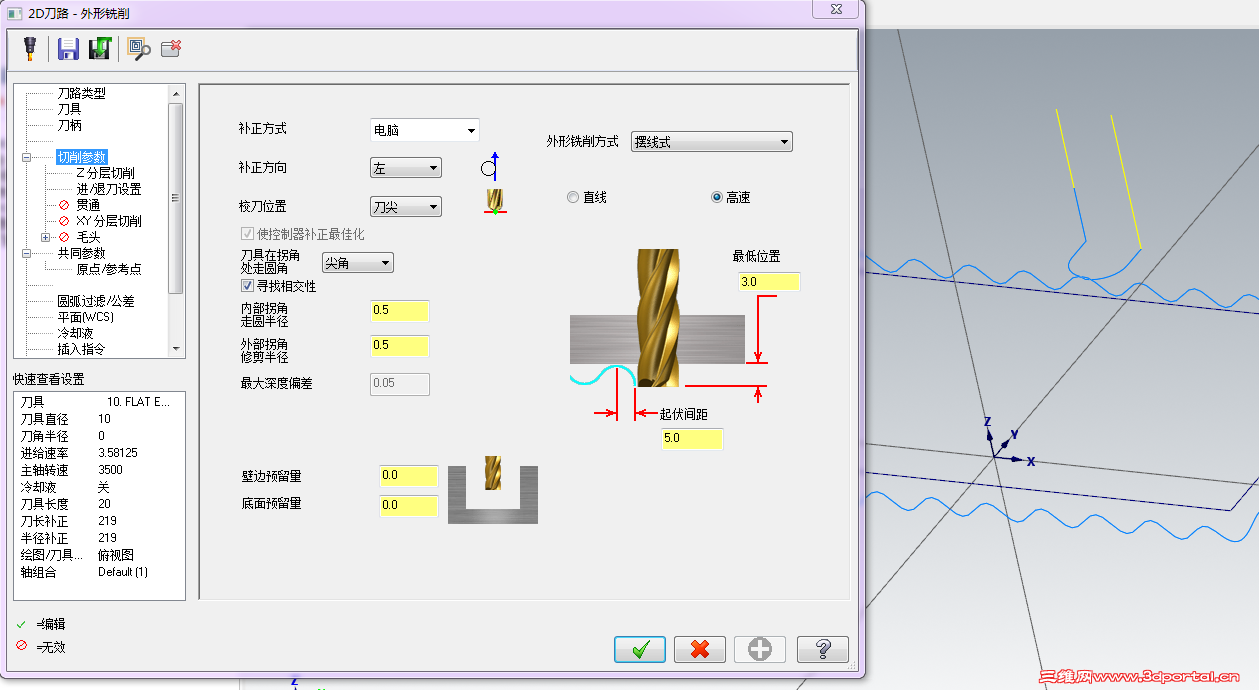Expand the 毛头 tree node
Screen dimensions: 1259x690
click(46, 237)
